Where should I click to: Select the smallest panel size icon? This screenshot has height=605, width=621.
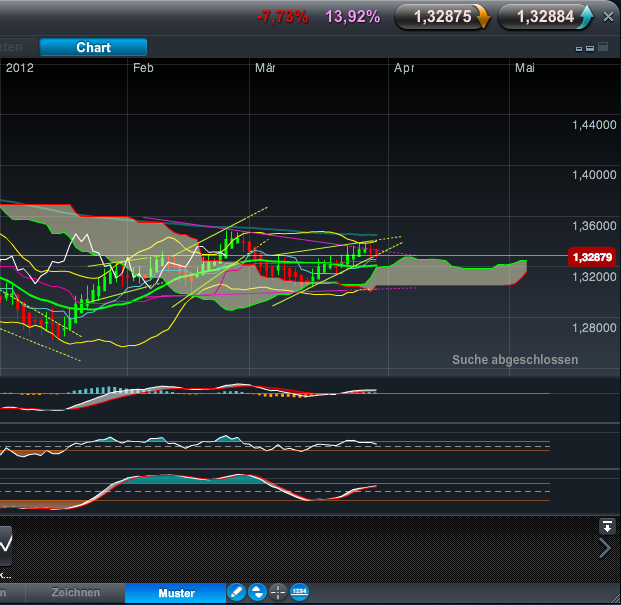point(579,49)
